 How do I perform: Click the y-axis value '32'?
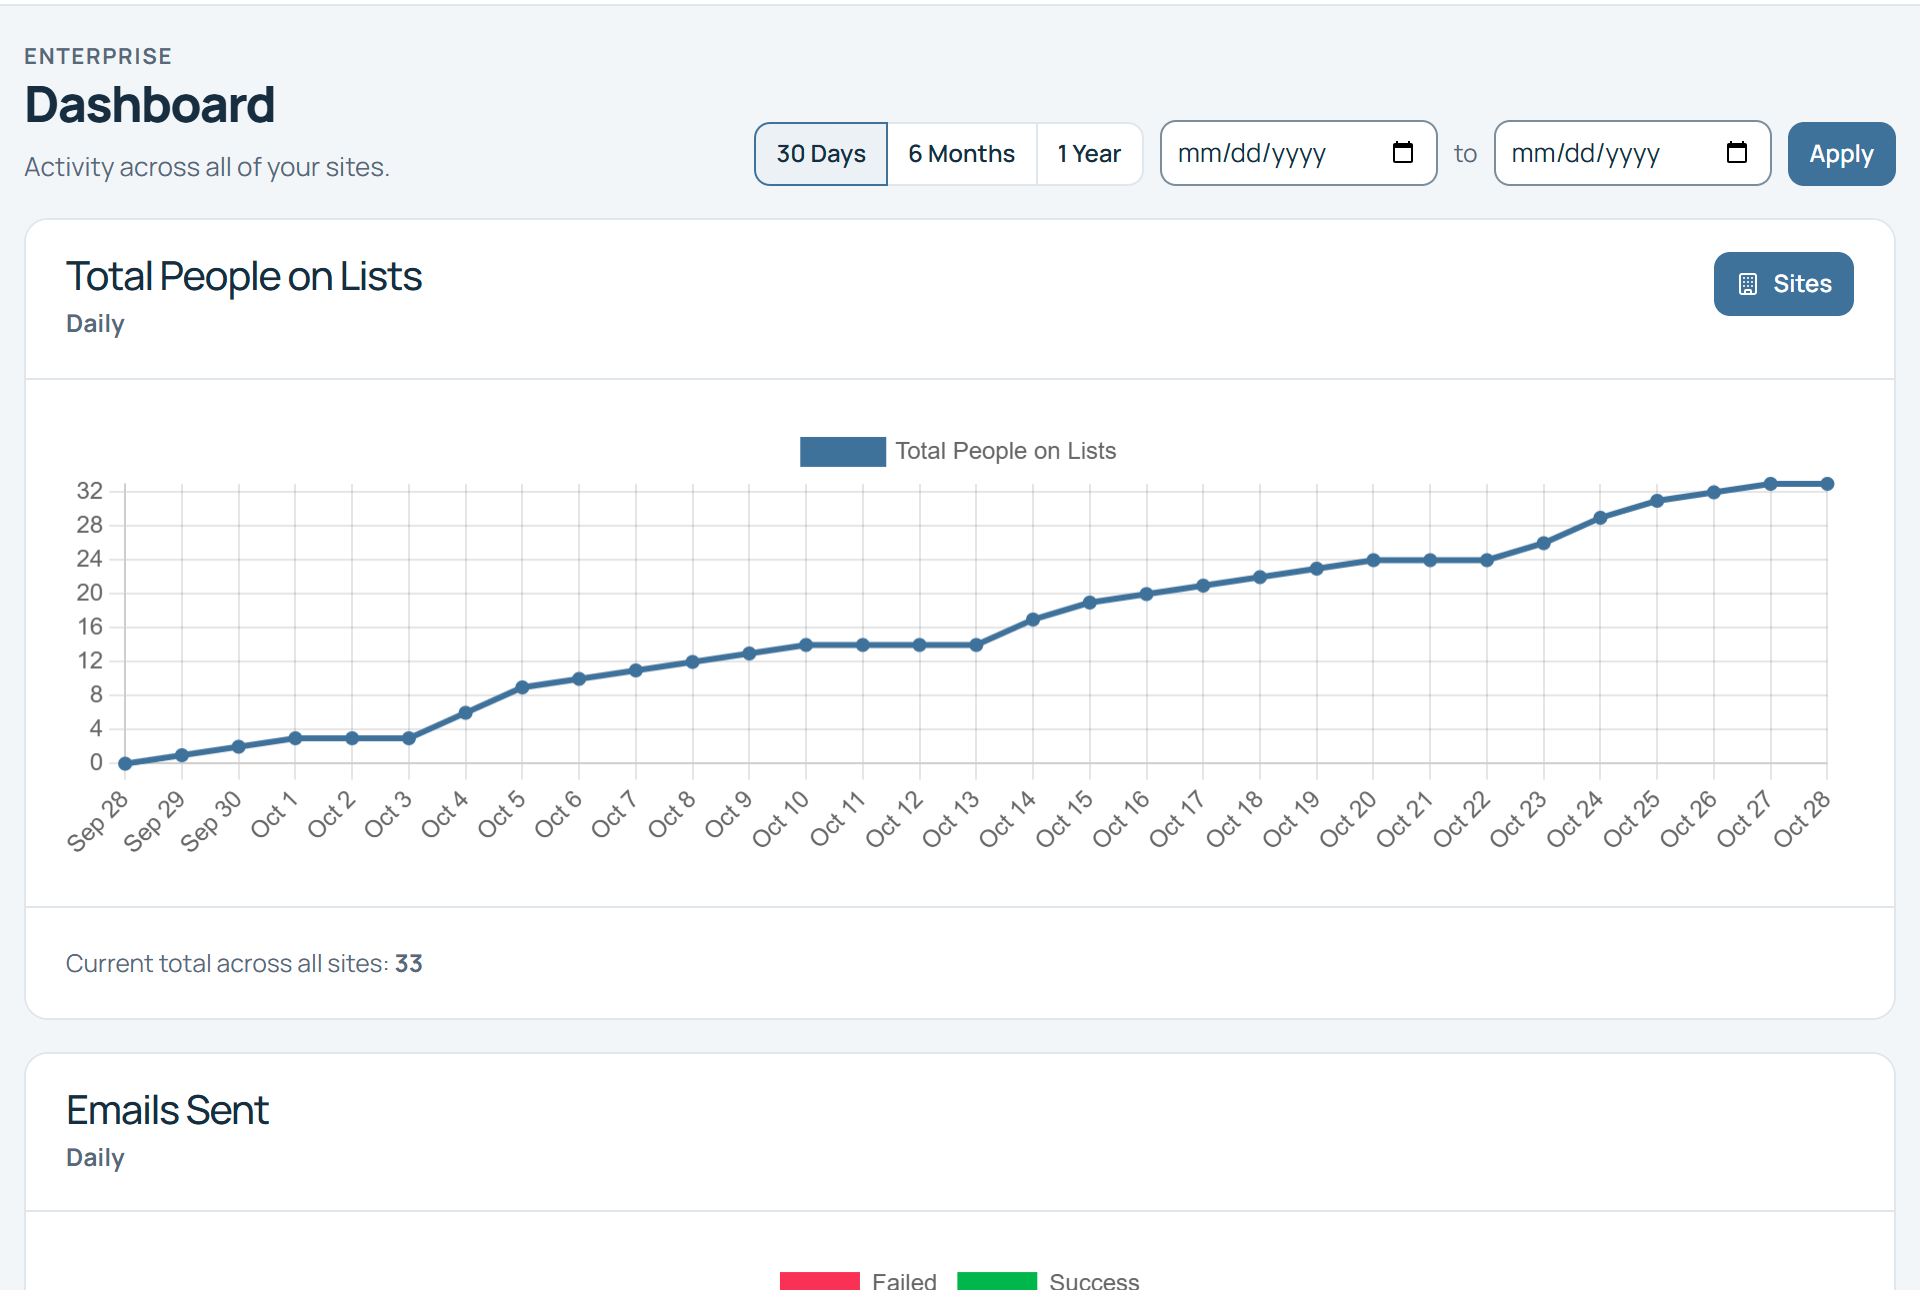click(x=90, y=490)
